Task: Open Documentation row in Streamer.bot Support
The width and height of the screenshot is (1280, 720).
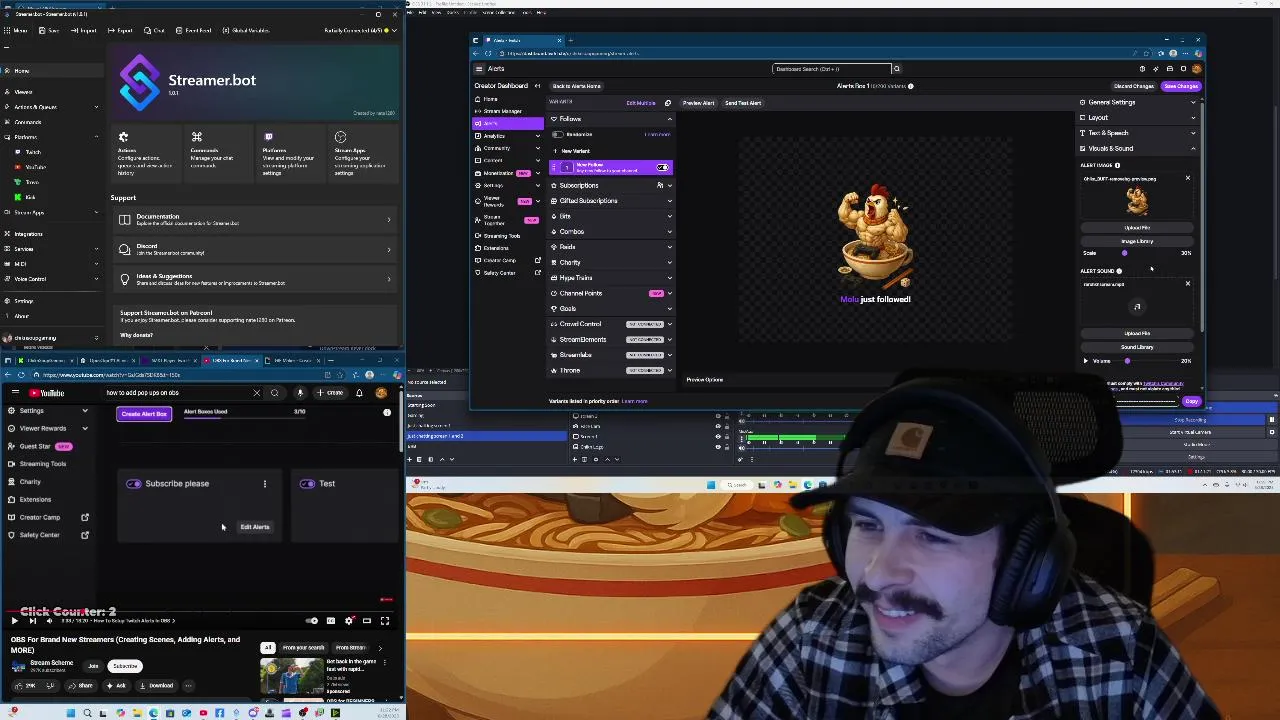Action: pos(256,220)
